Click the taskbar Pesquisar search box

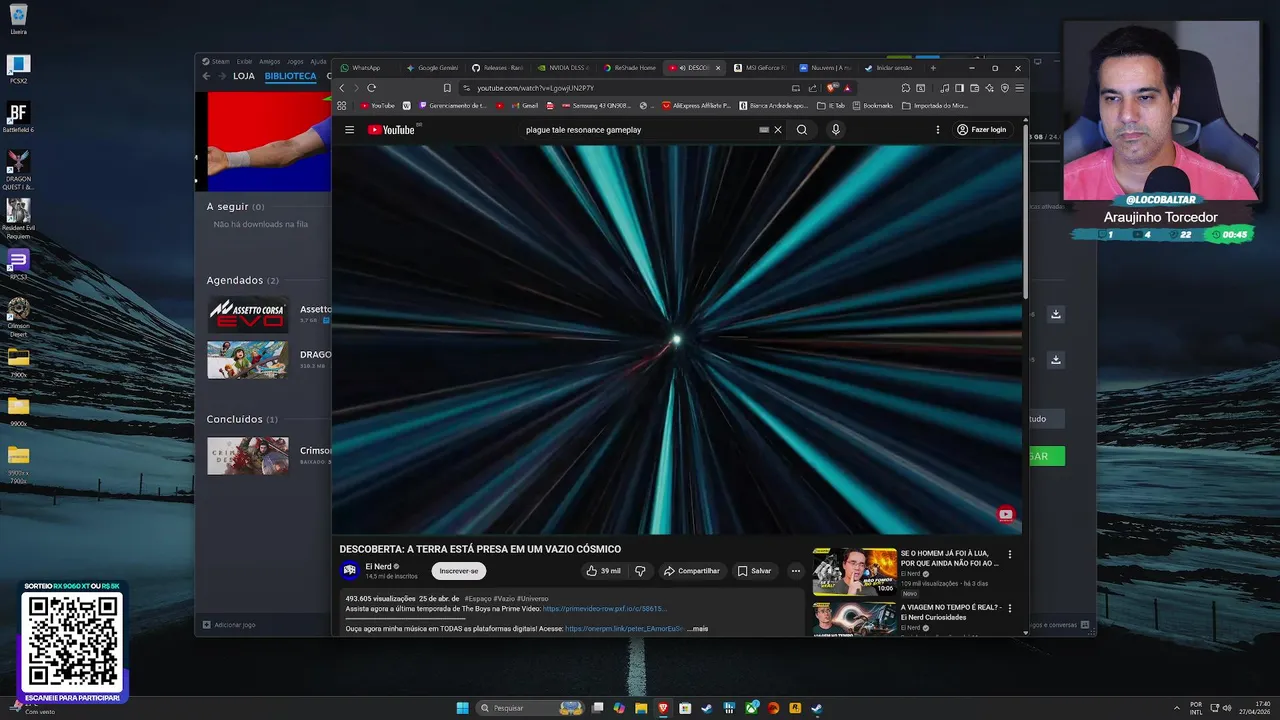(530, 708)
